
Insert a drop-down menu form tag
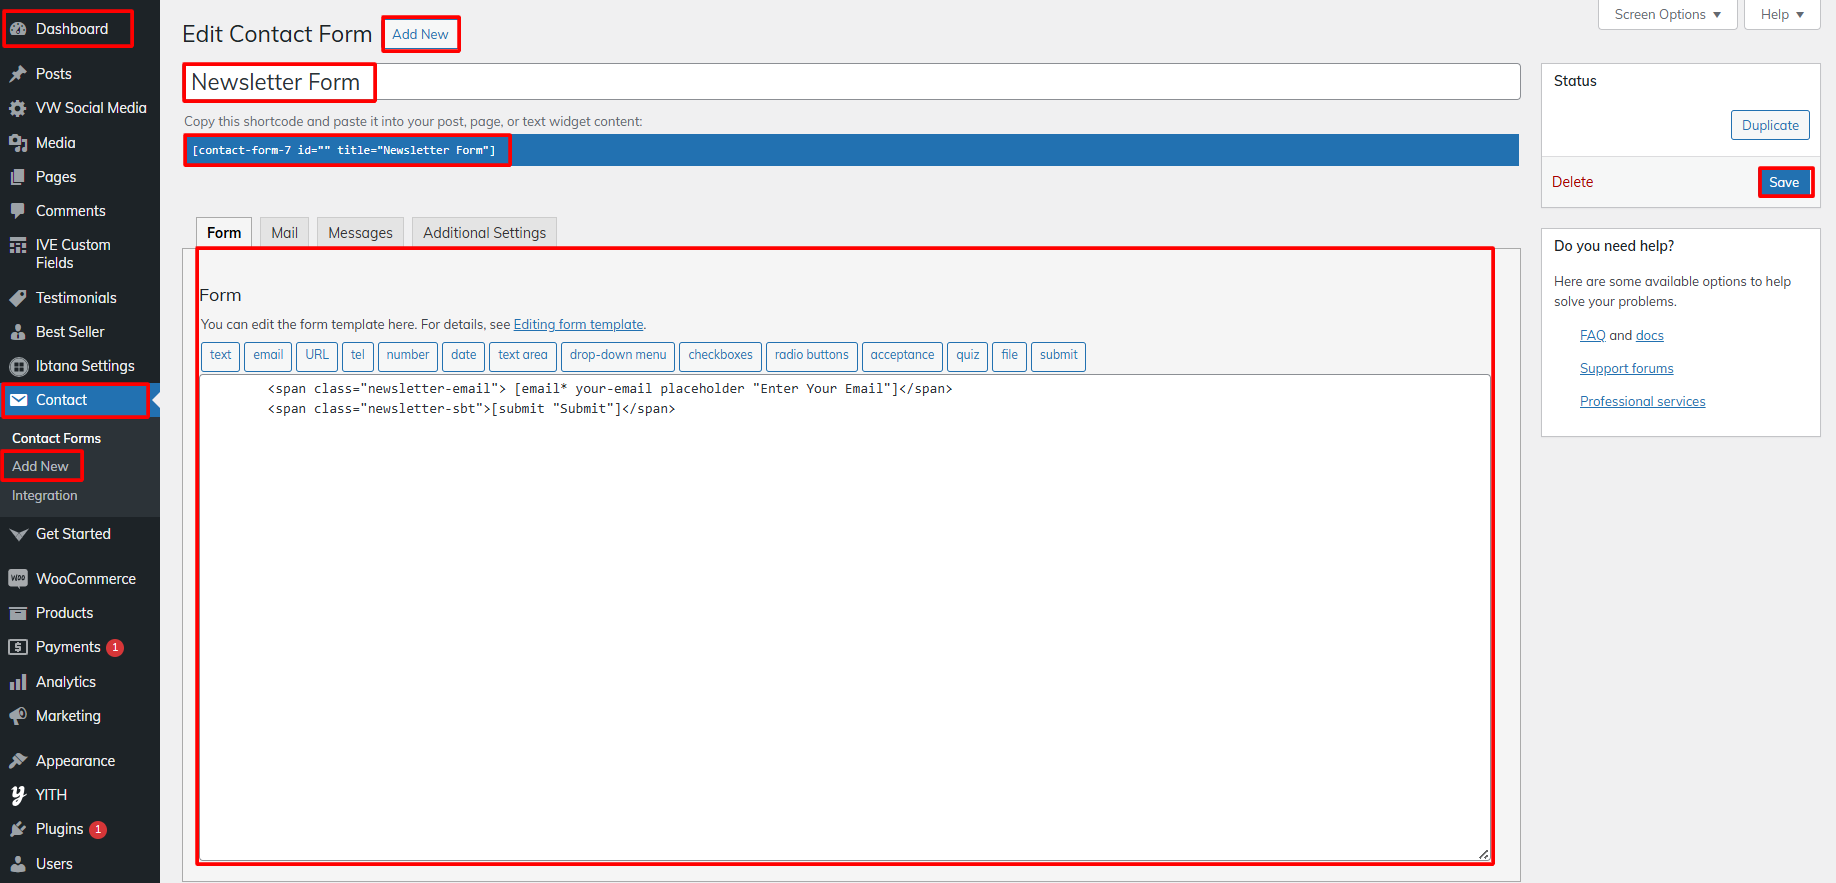(x=617, y=356)
